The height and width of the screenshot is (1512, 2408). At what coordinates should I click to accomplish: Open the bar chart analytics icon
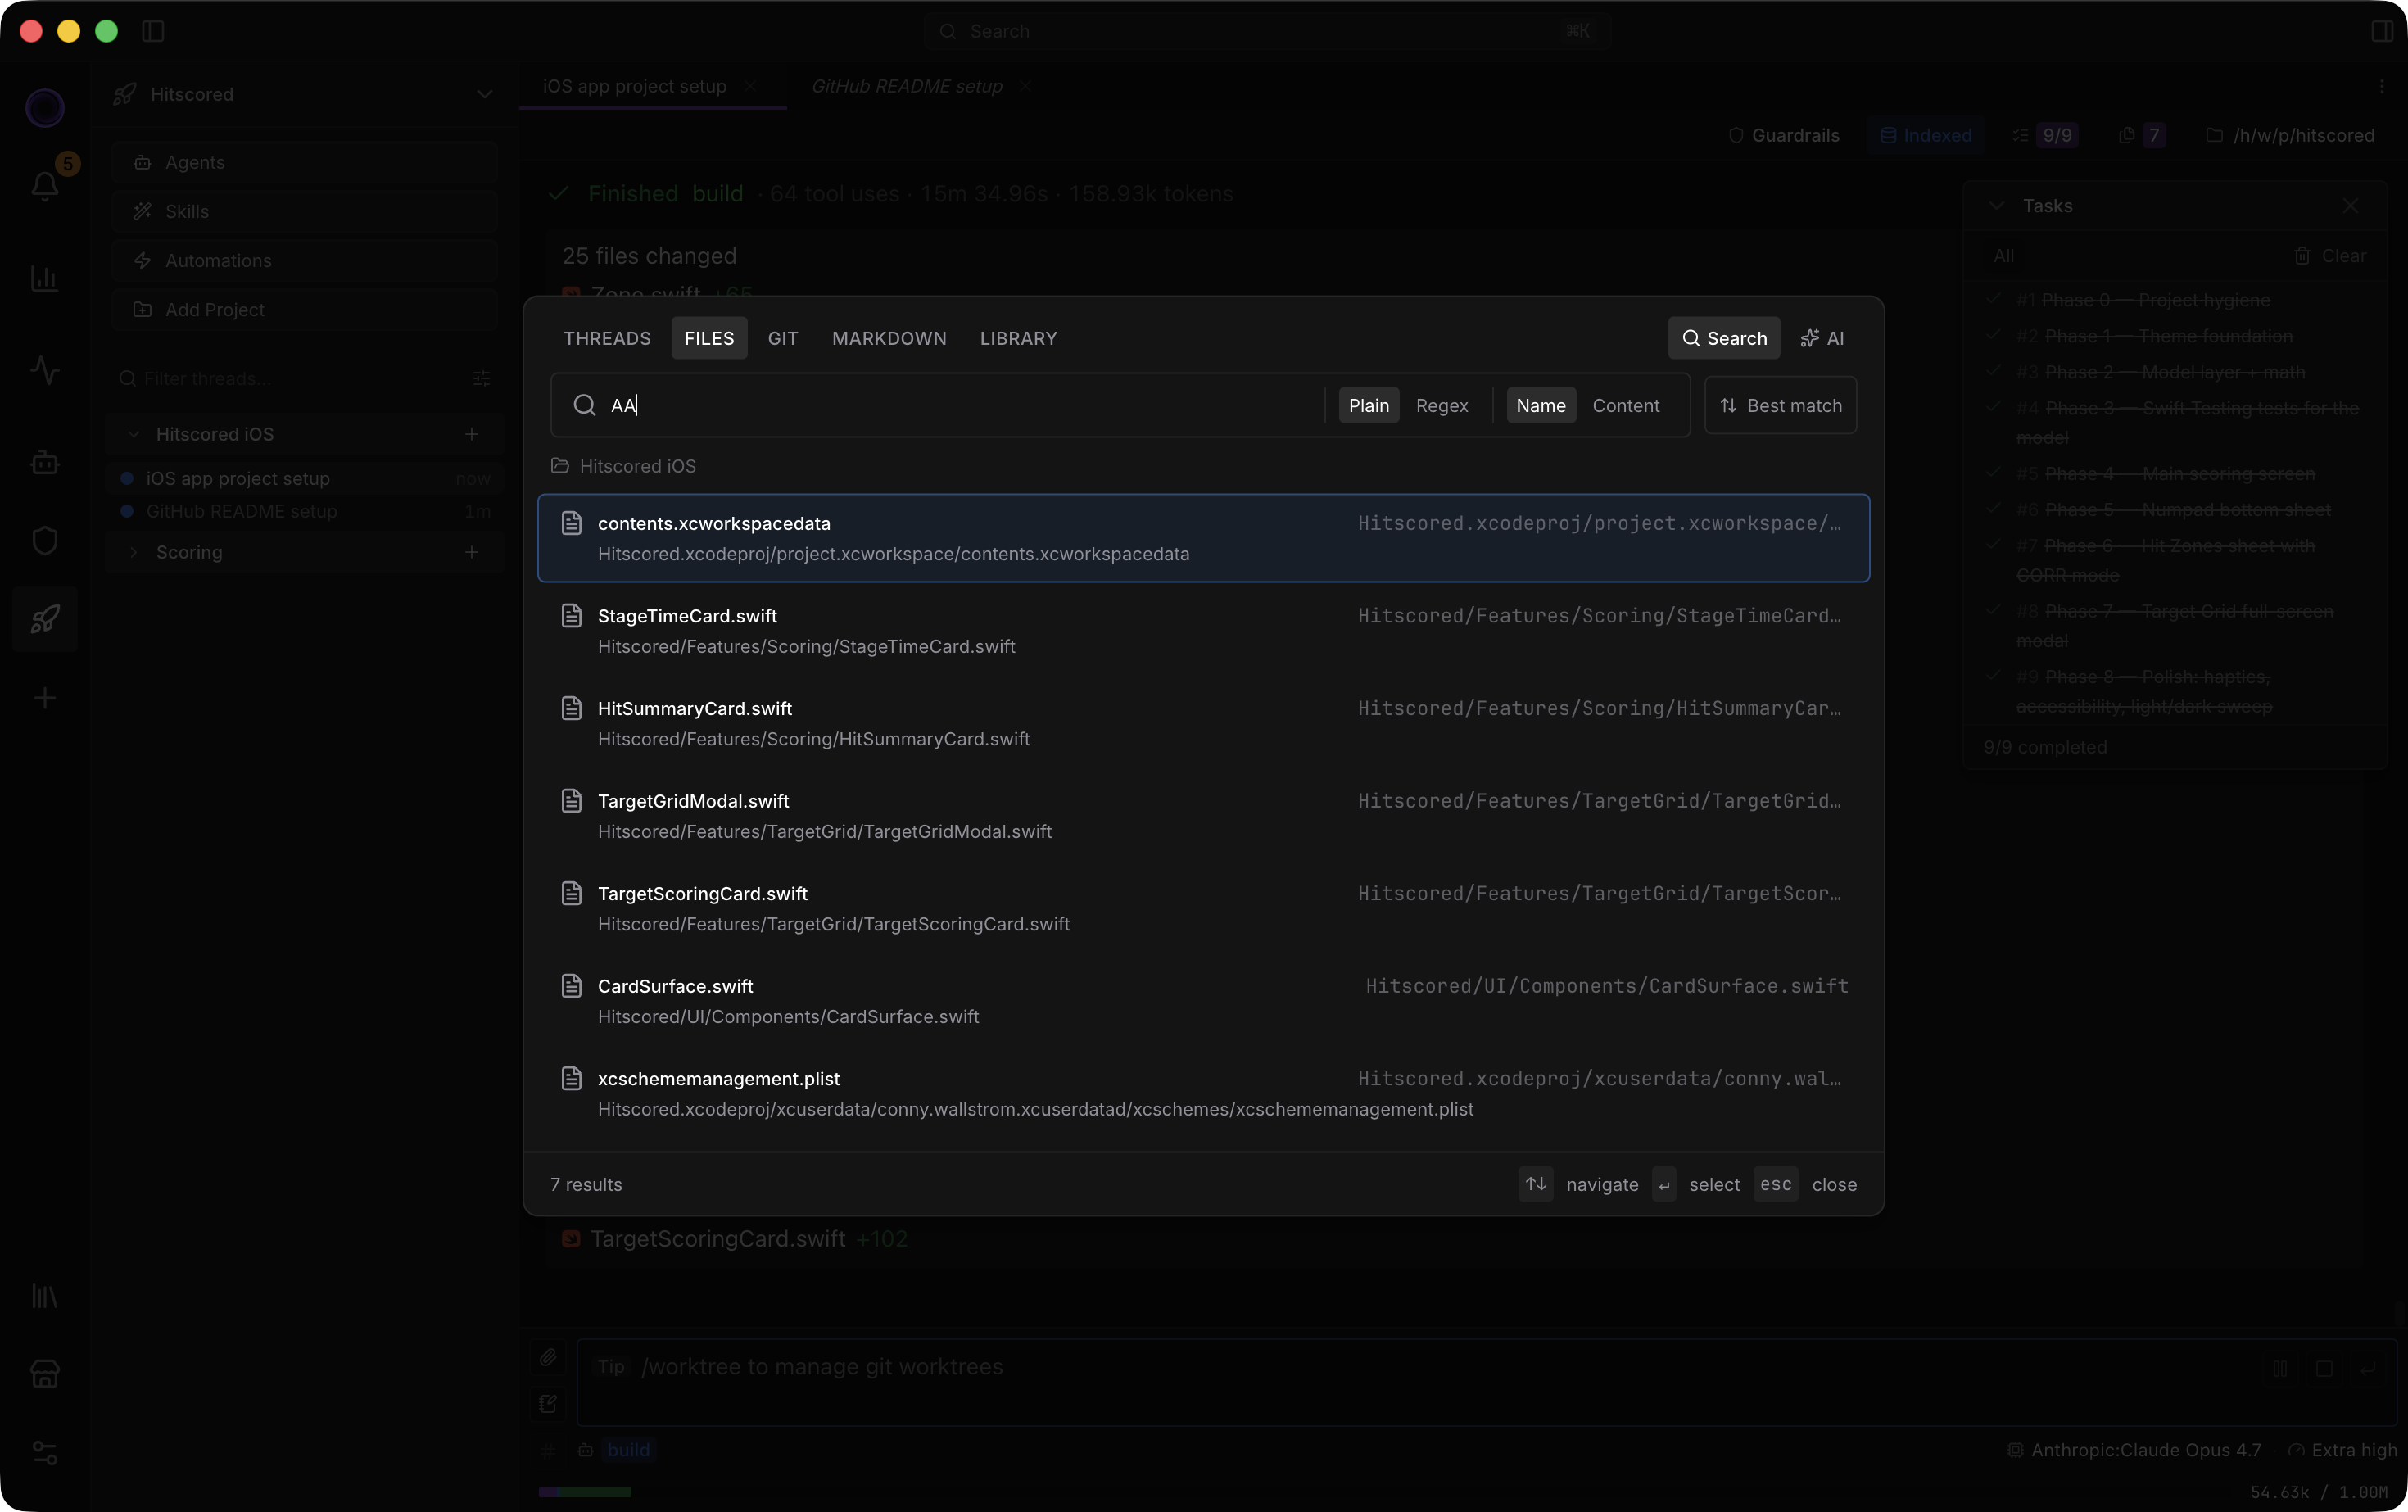[x=45, y=278]
